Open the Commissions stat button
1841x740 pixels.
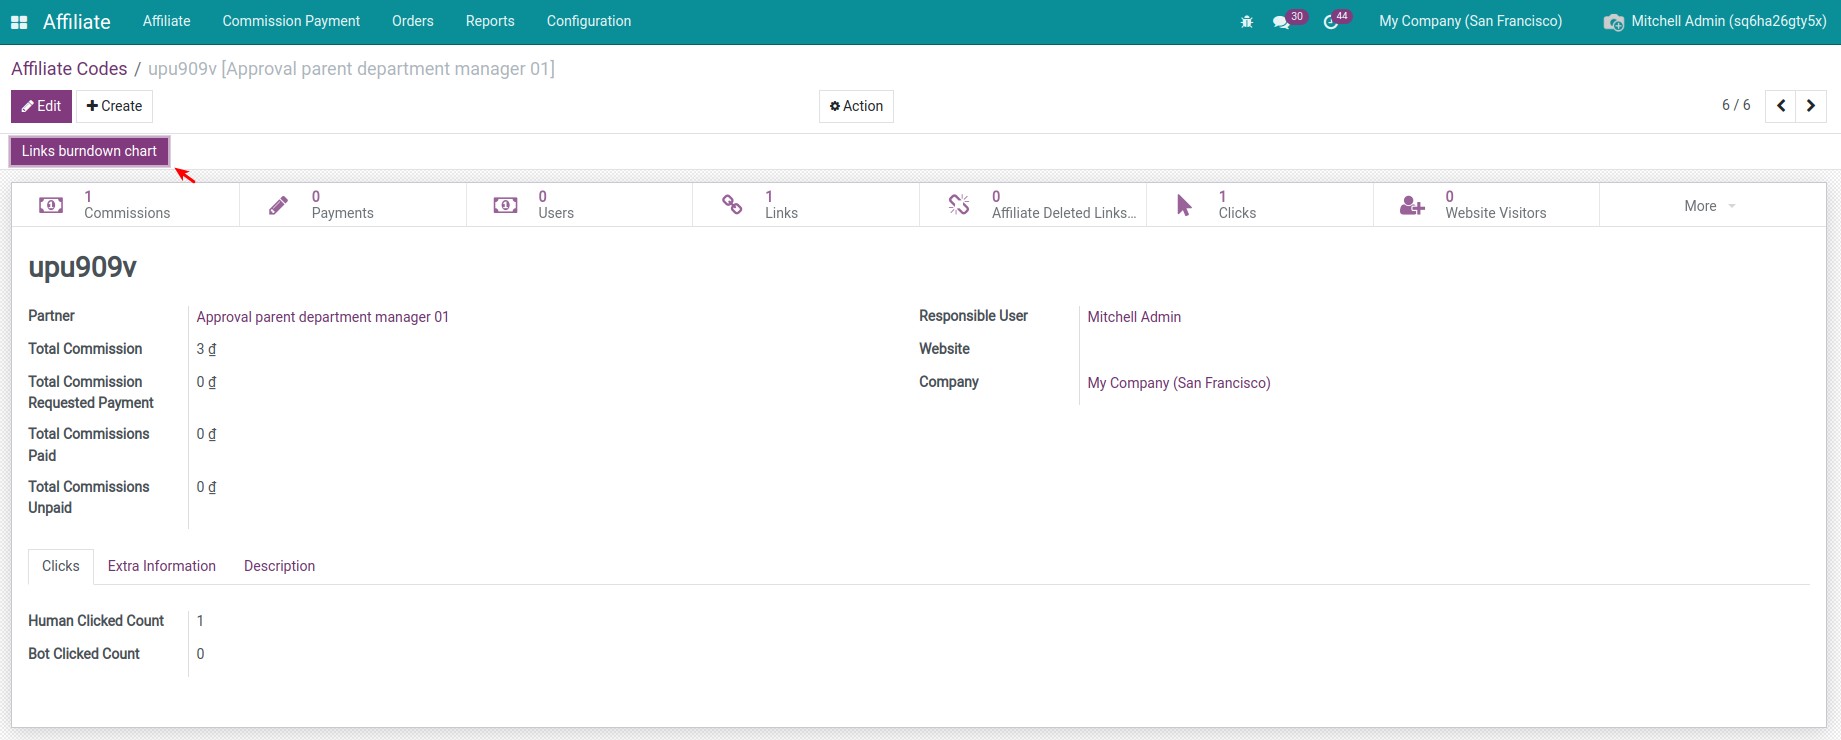pos(125,205)
